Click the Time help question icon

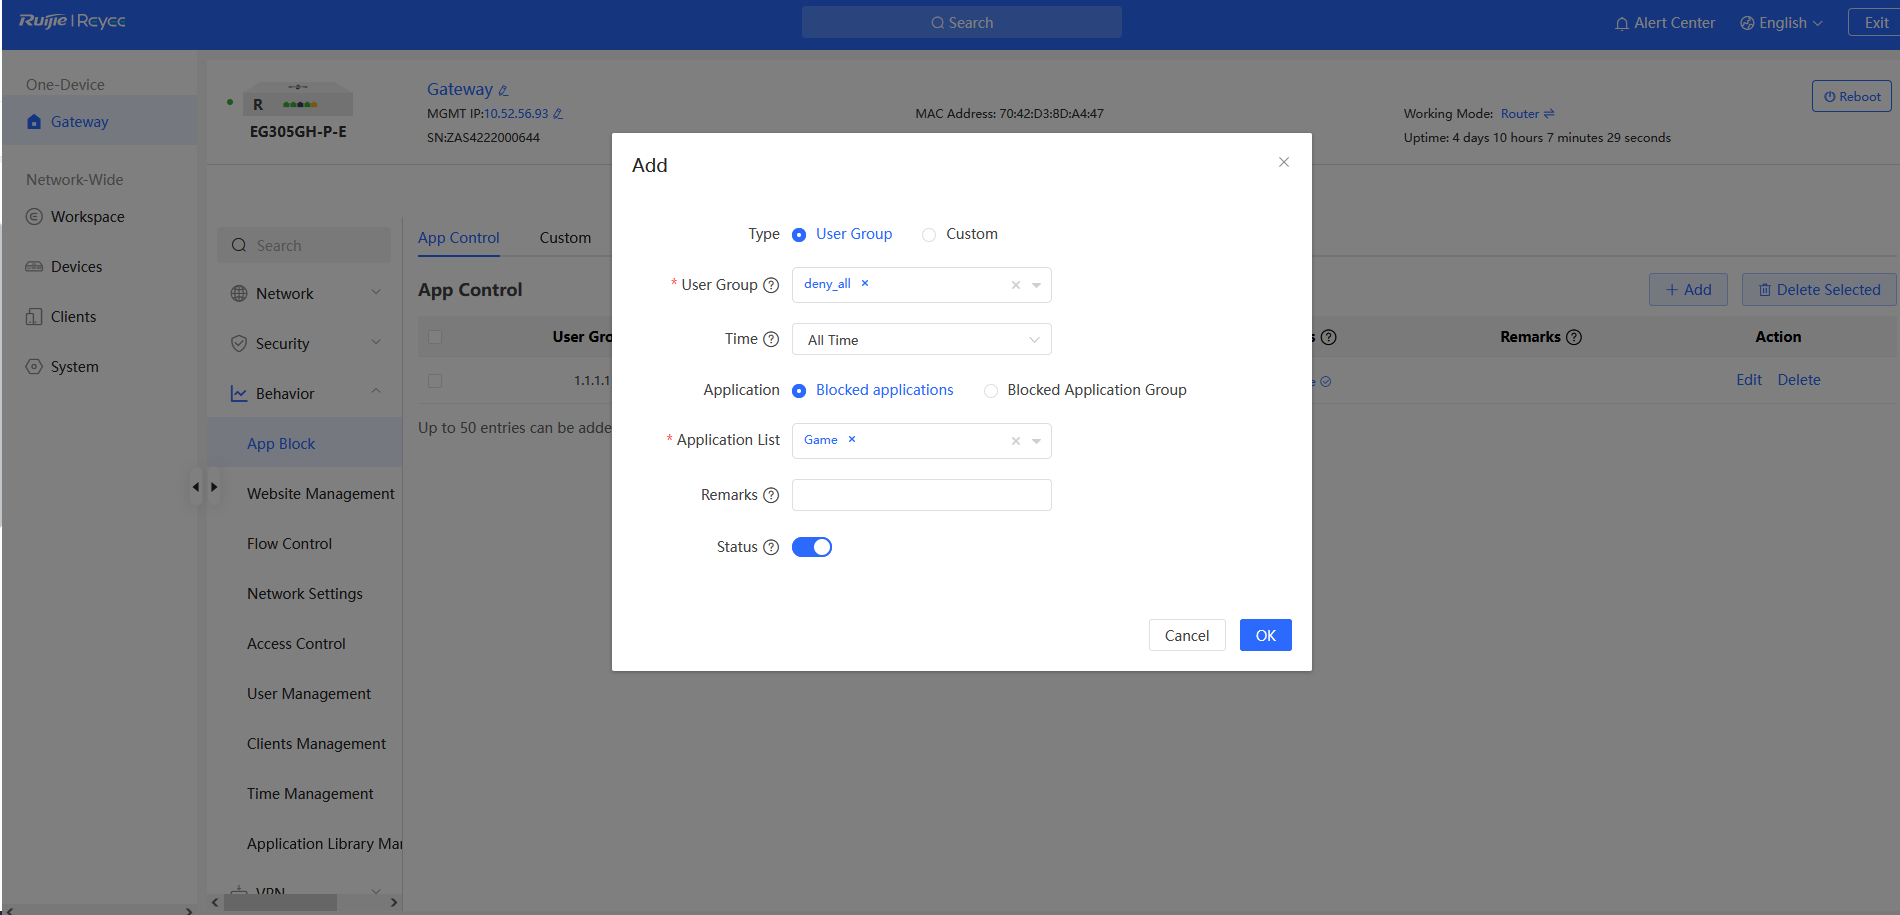(771, 339)
